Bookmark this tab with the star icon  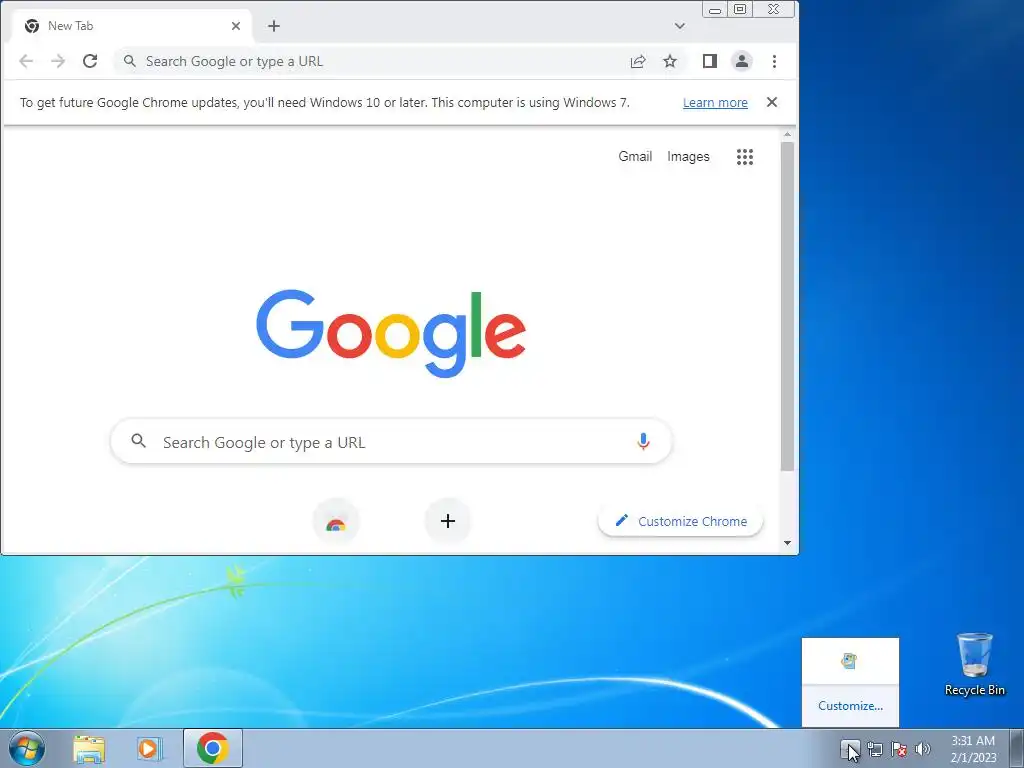tap(670, 61)
